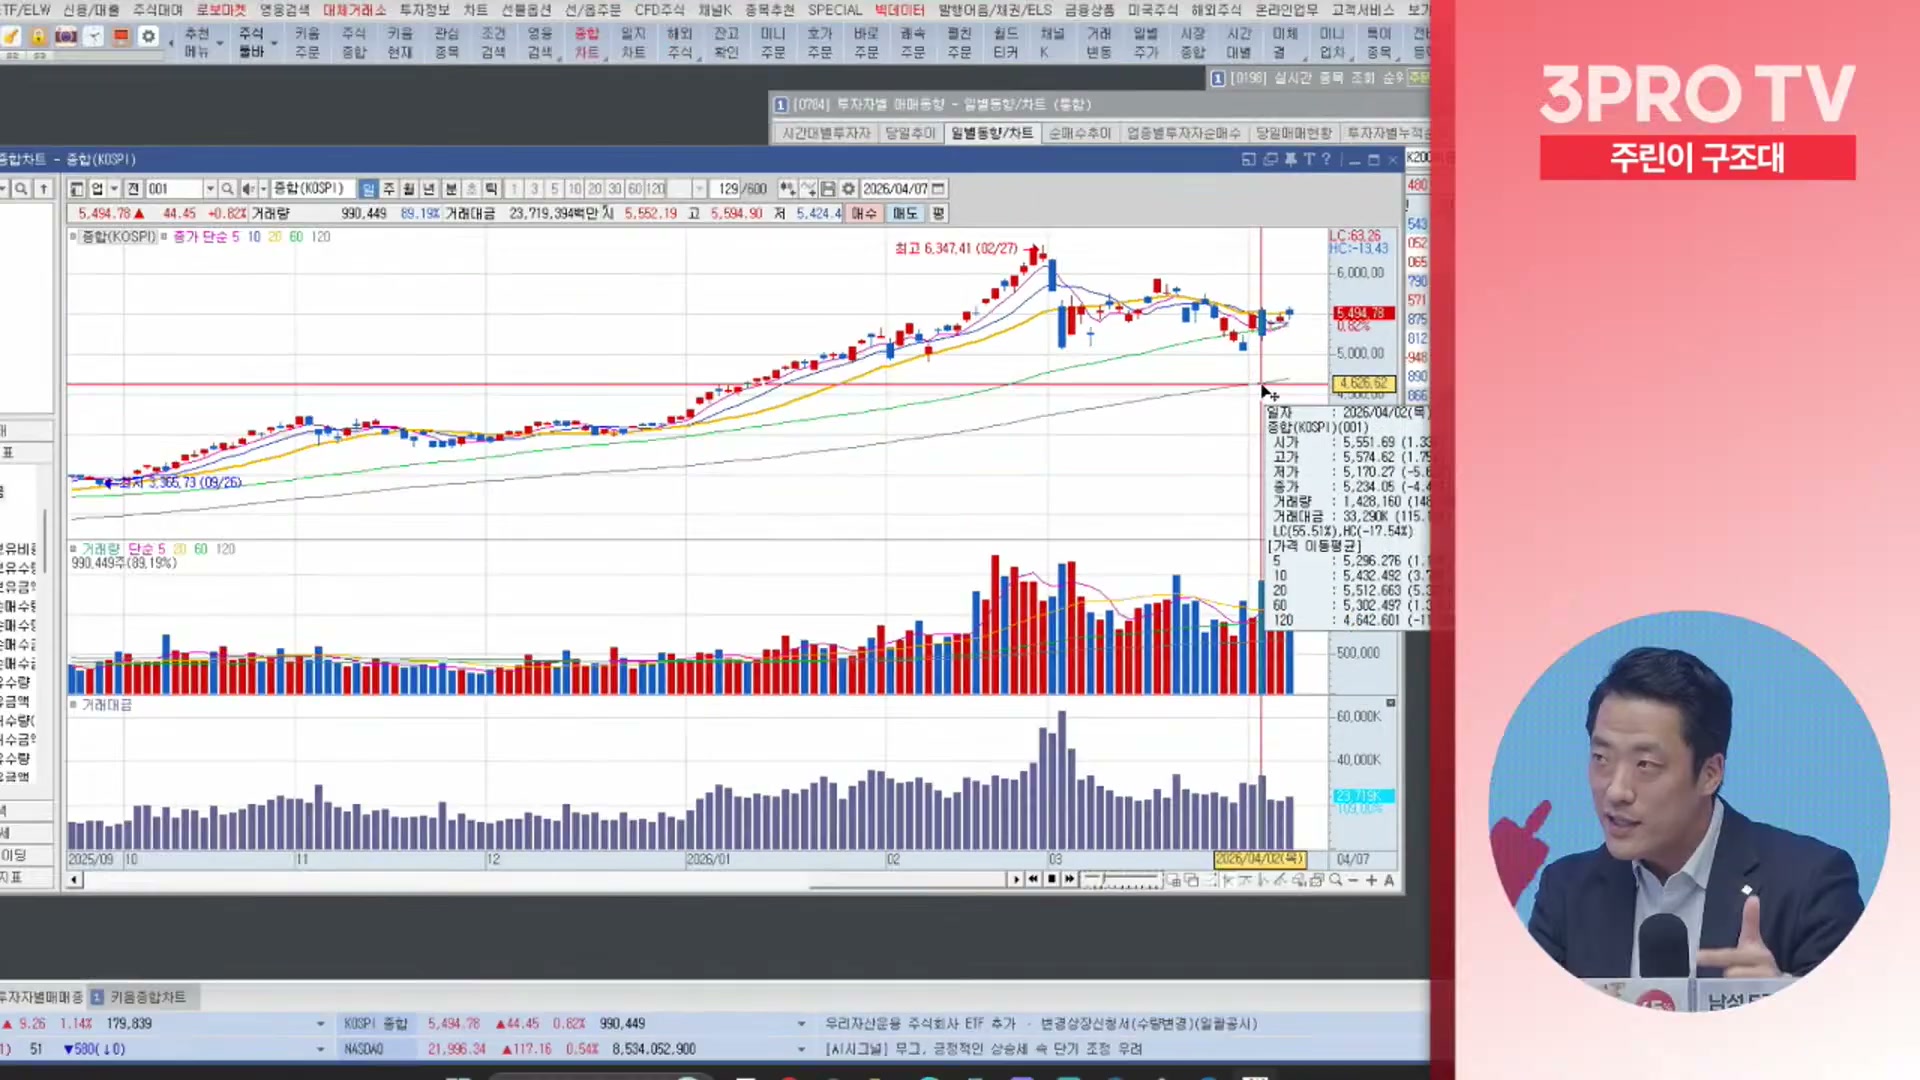Click the gear settings icon next to 129/600

(848, 188)
